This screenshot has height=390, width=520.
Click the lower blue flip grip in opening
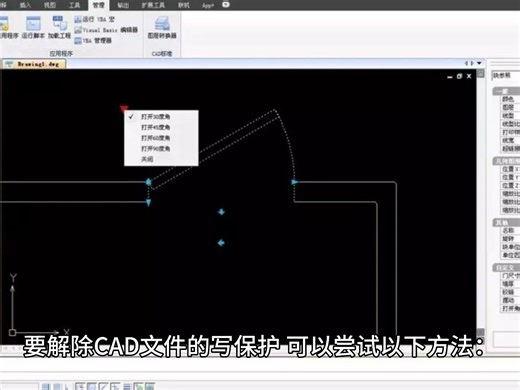pos(221,243)
